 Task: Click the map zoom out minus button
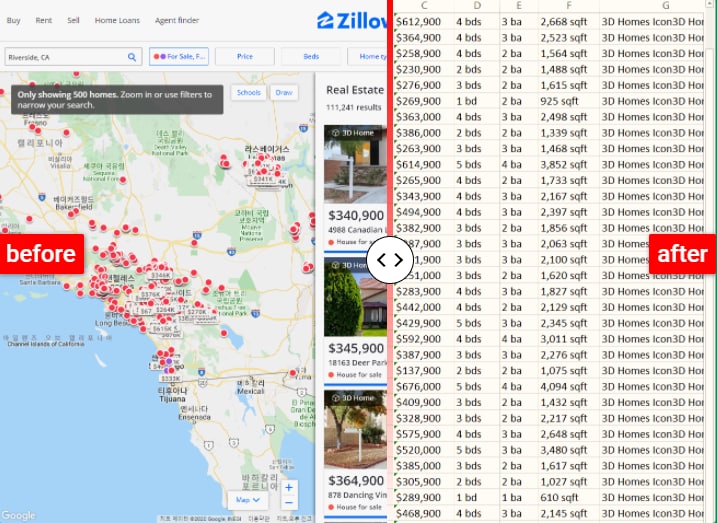click(x=289, y=502)
